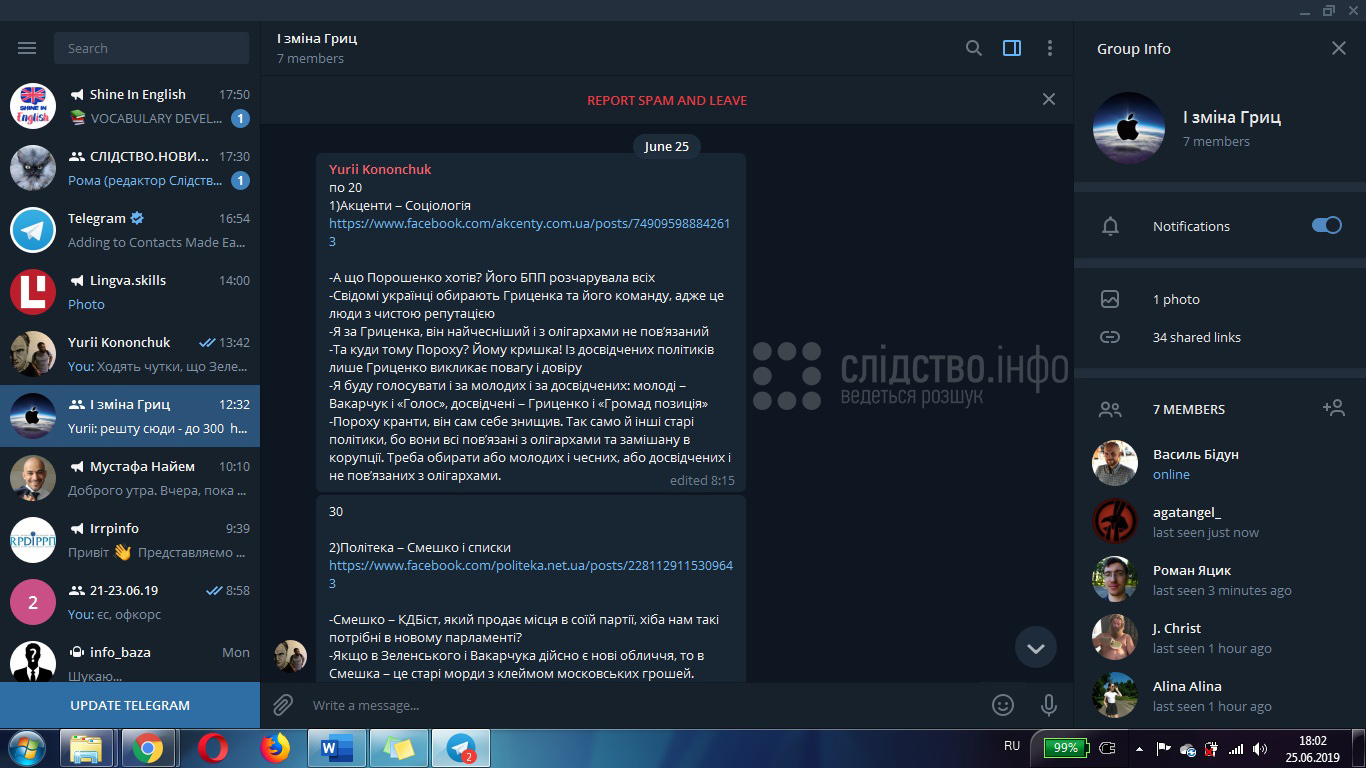Open the politeka.net.ua Facebook post link
The width and height of the screenshot is (1366, 768).
click(x=531, y=574)
